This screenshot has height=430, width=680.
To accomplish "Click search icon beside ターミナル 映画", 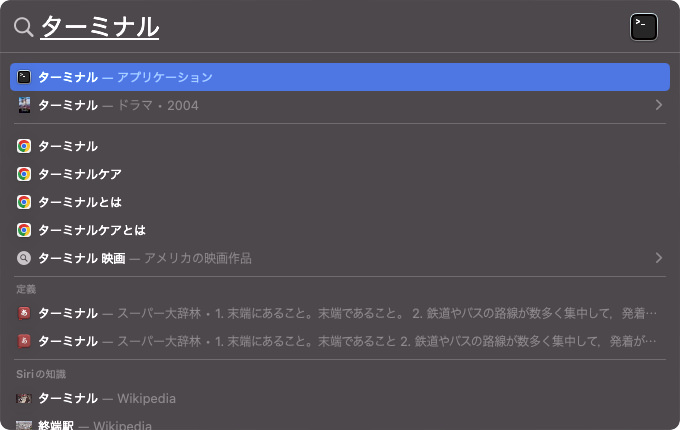I will click(24, 258).
